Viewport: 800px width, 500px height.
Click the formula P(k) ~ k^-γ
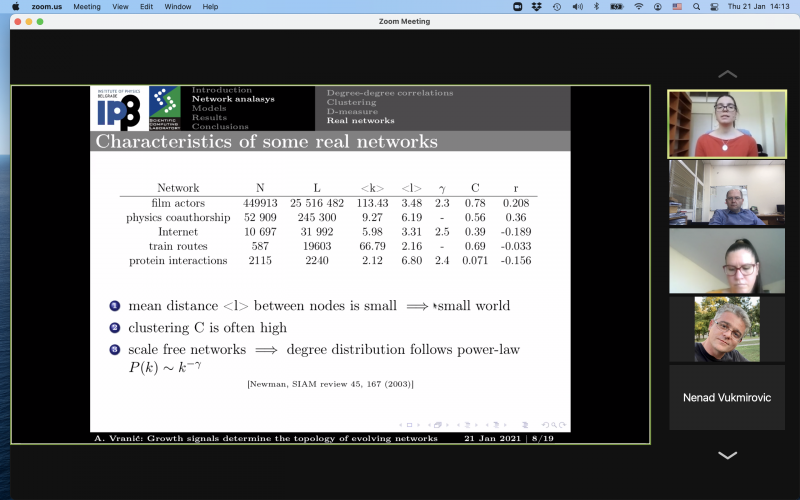coord(165,367)
